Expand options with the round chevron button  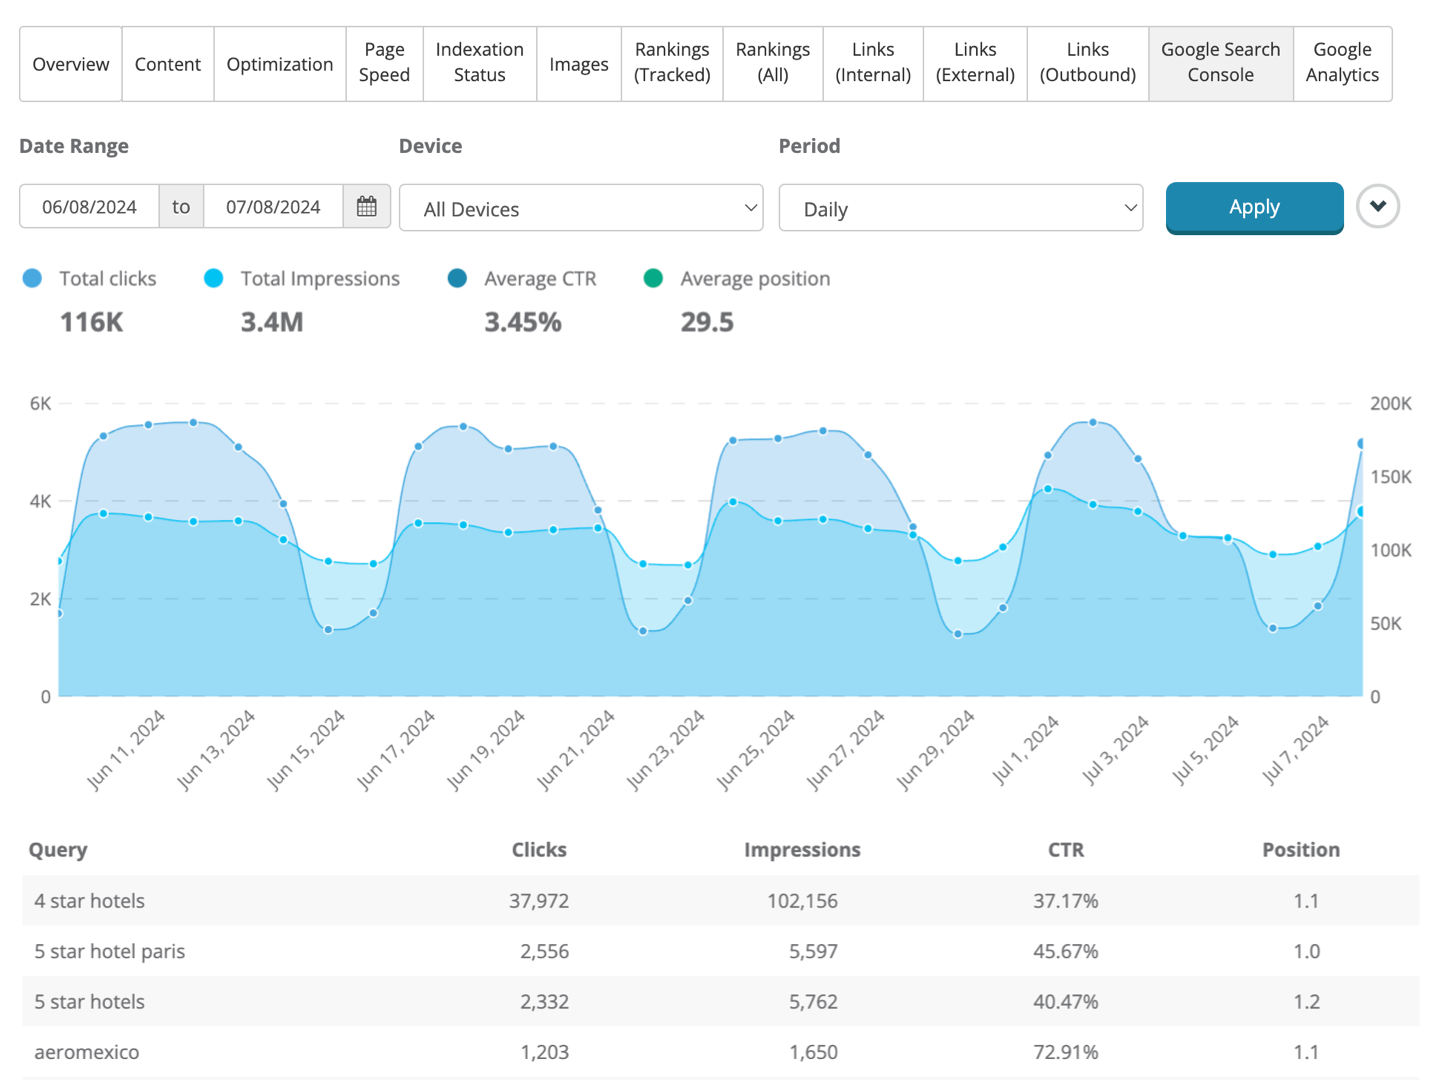point(1378,207)
